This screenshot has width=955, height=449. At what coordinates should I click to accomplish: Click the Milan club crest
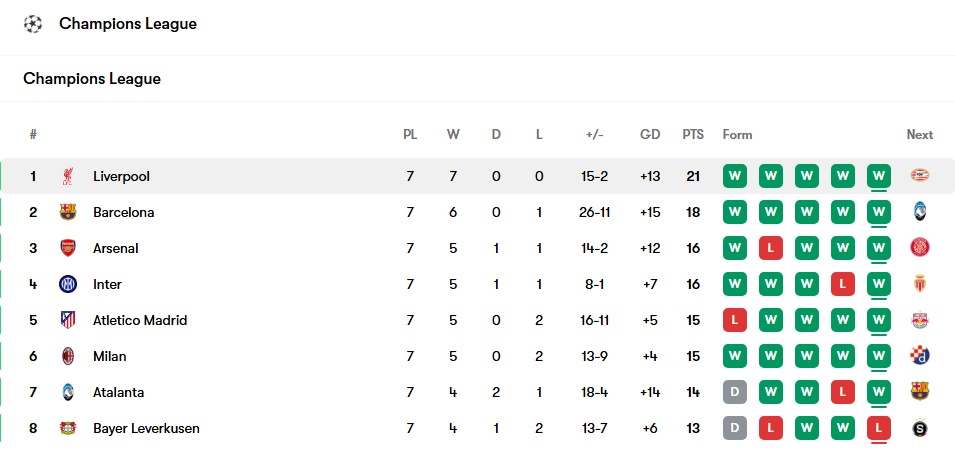[x=68, y=356]
